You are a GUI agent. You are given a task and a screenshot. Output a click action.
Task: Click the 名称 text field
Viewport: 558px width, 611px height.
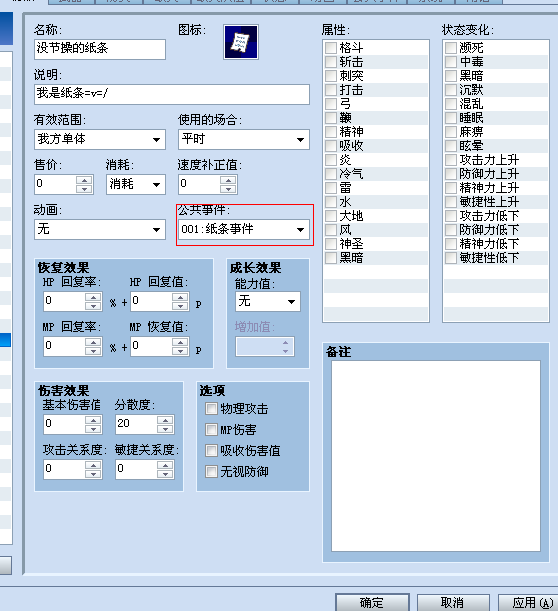[x=100, y=49]
